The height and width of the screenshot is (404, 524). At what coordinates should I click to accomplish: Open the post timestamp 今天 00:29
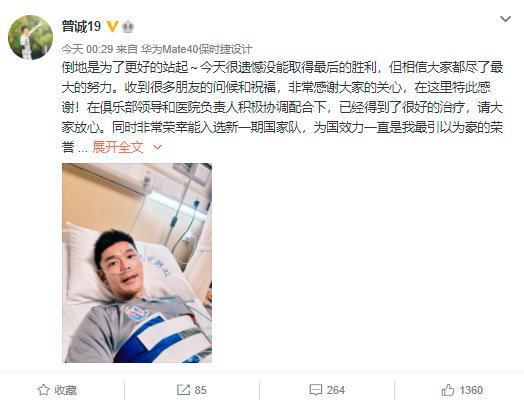pos(87,49)
